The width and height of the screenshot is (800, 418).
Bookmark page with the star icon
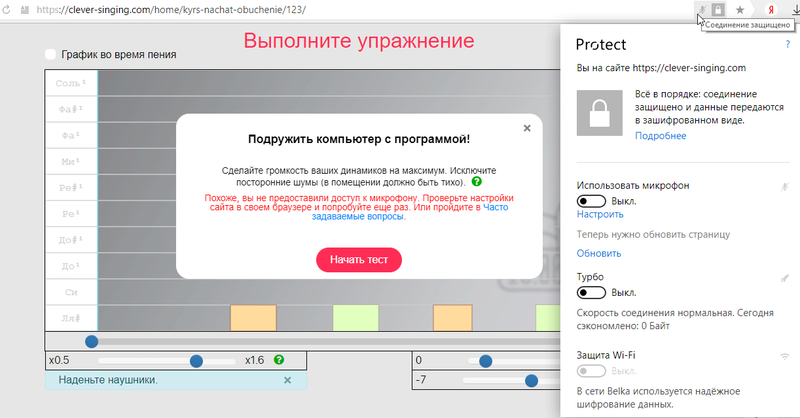click(740, 10)
